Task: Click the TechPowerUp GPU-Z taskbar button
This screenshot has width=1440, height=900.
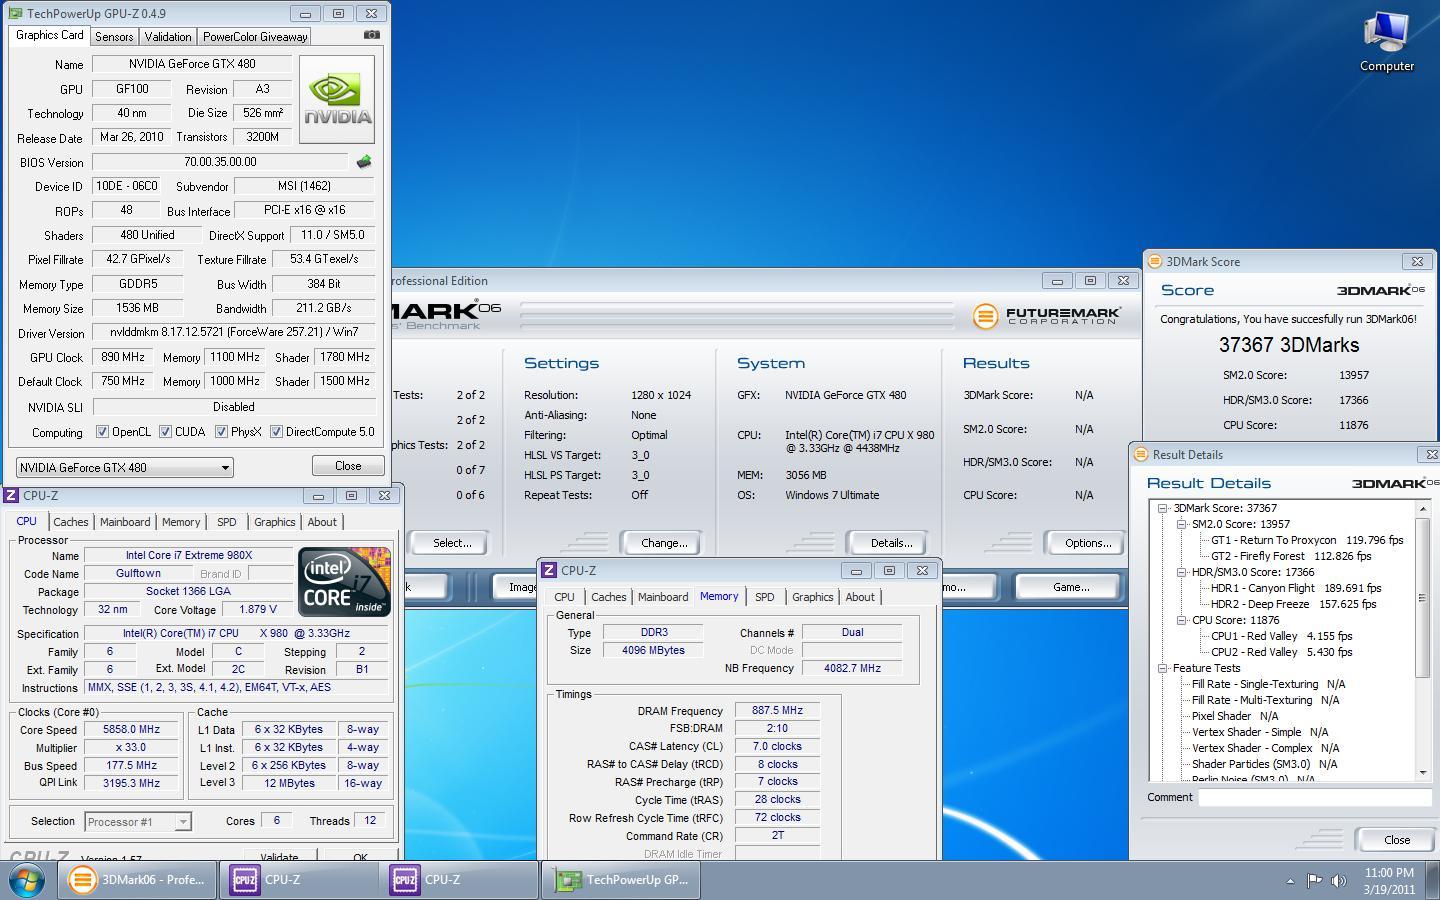Action: click(621, 880)
